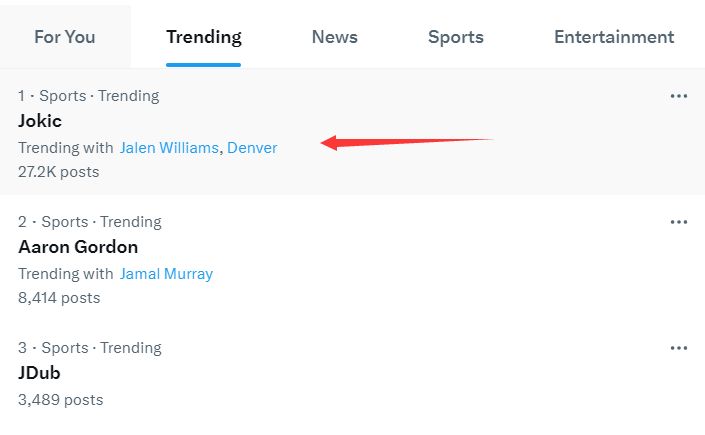Screen dimensions: 705x435
Task: Open the Denver trending link
Action: (x=252, y=148)
